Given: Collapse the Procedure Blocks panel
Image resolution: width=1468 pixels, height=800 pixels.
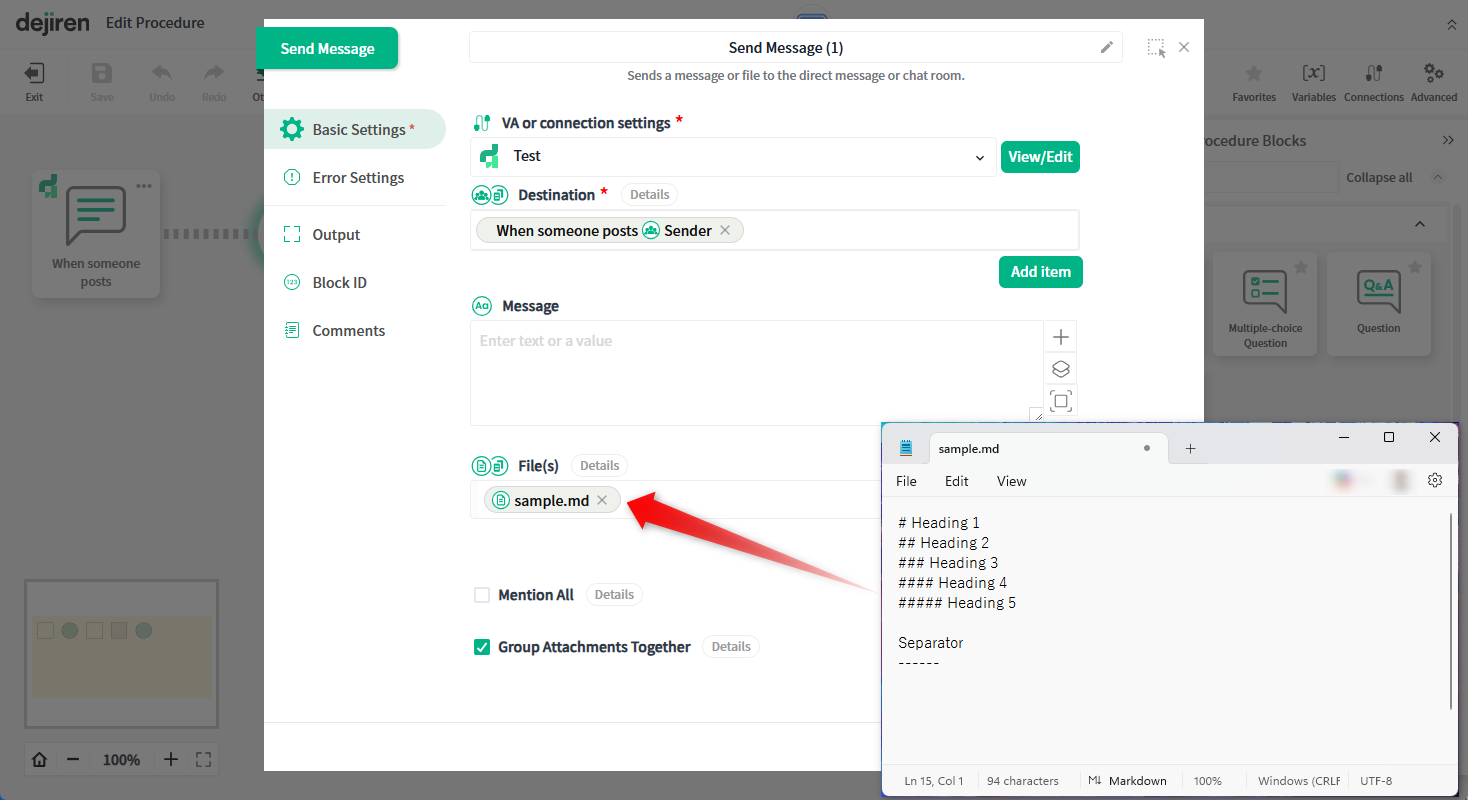Looking at the screenshot, I should [1447, 140].
